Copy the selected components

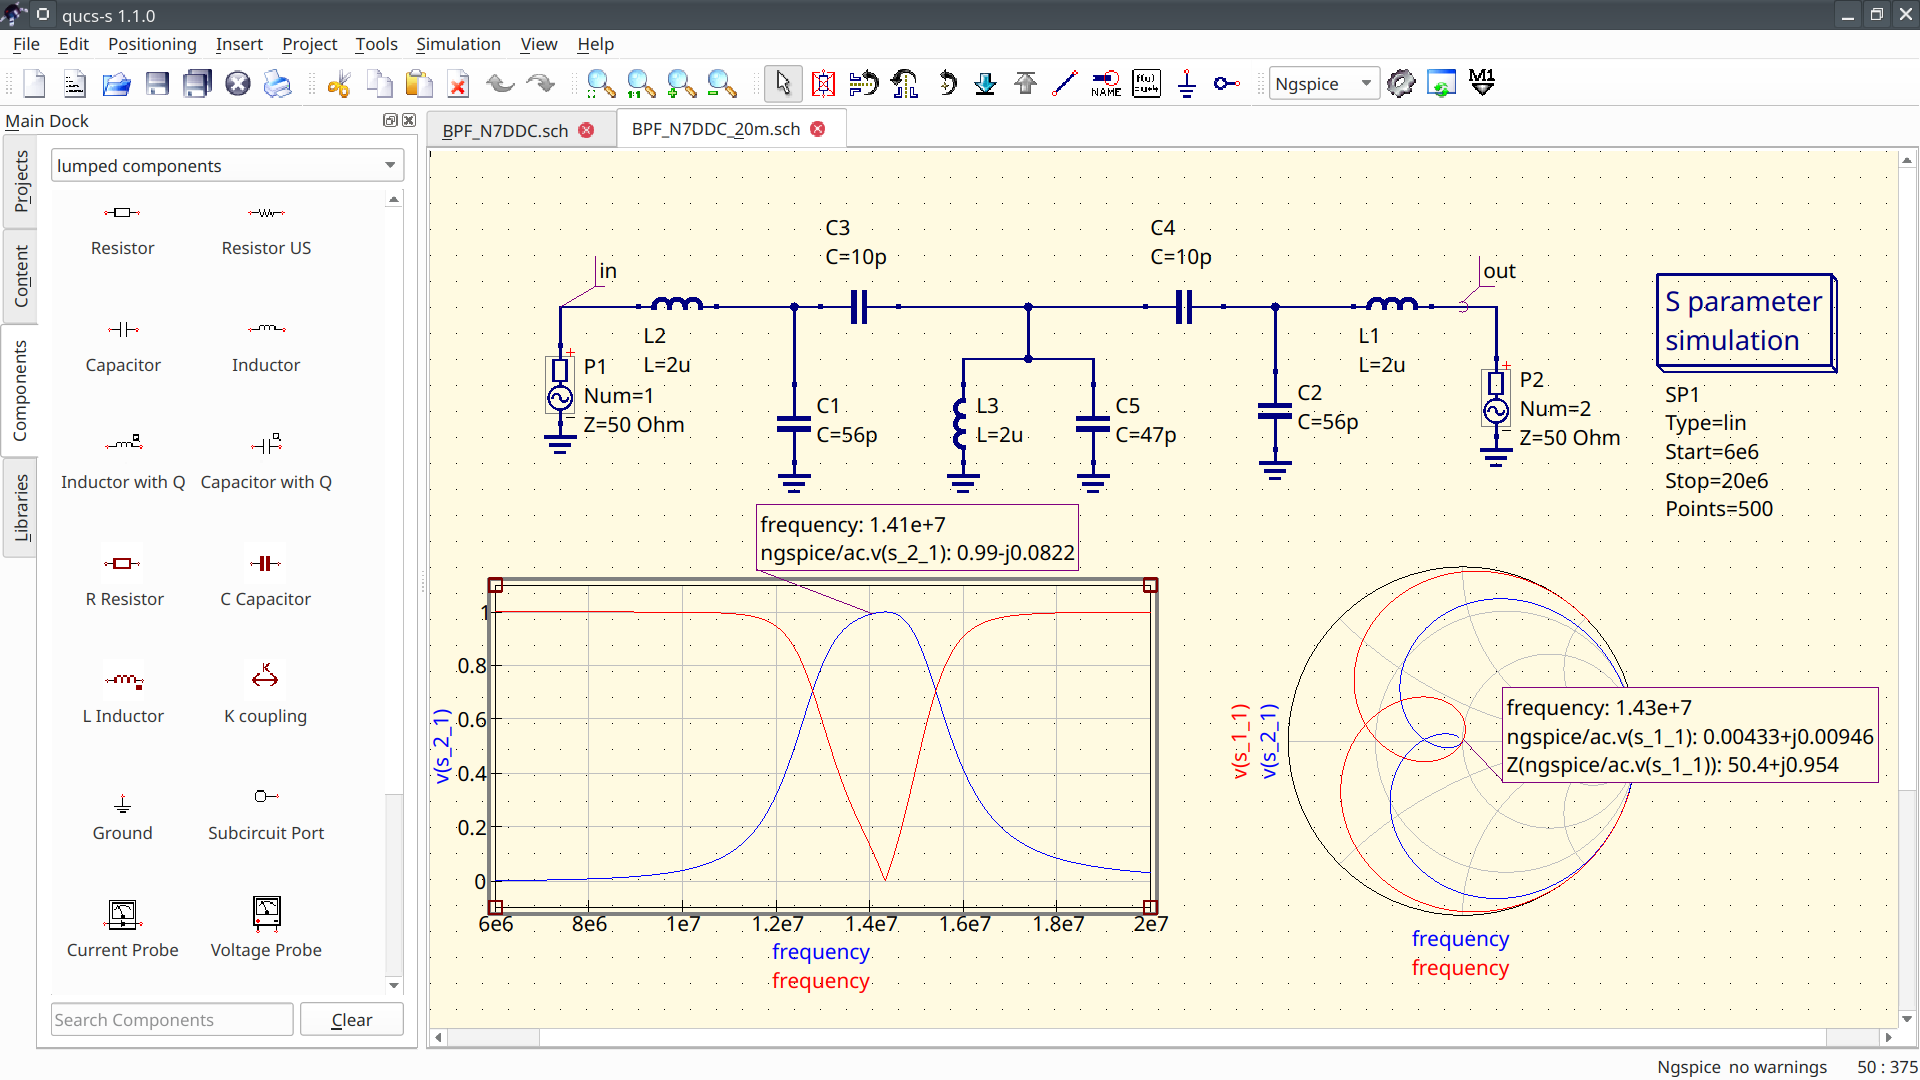click(x=379, y=84)
